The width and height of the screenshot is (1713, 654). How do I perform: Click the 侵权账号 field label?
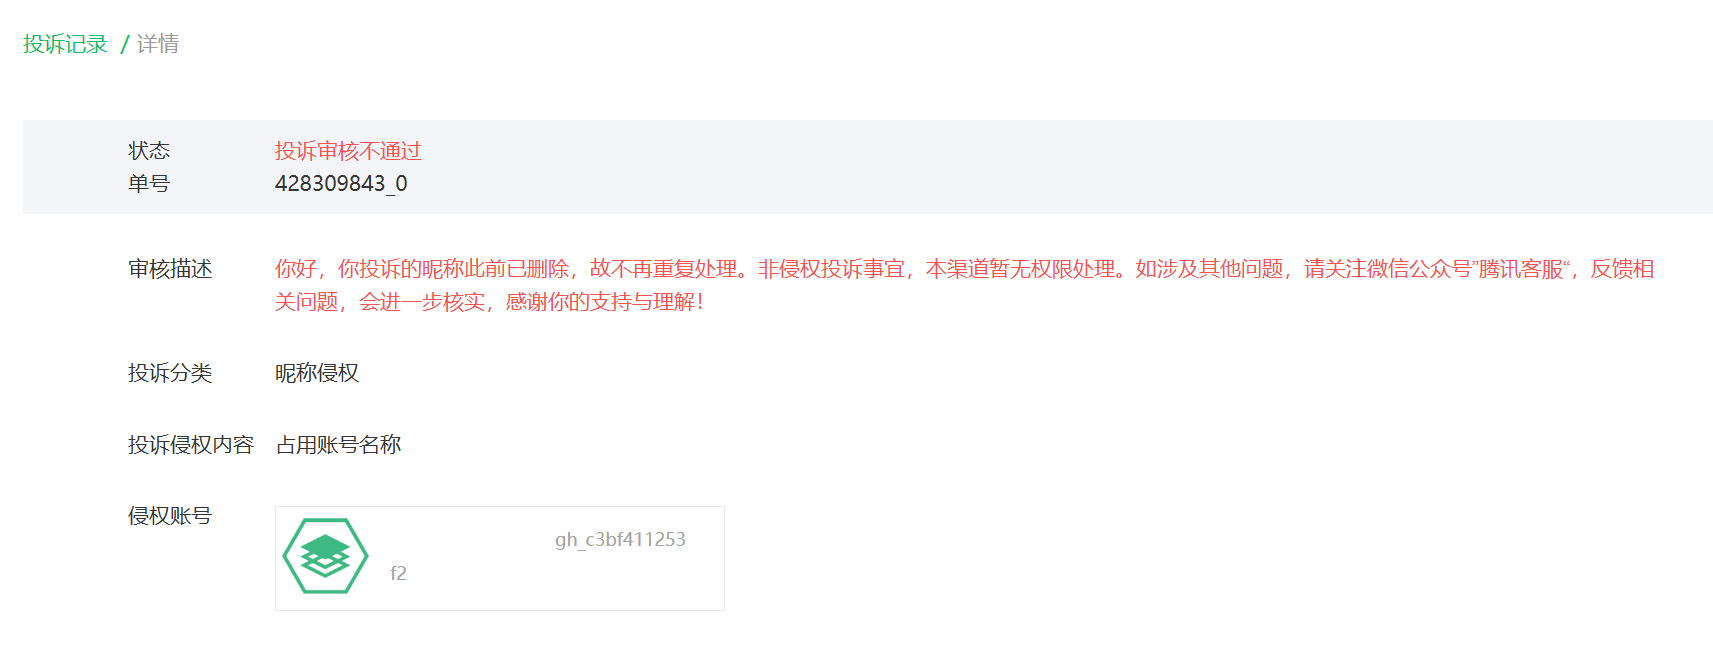(x=170, y=516)
